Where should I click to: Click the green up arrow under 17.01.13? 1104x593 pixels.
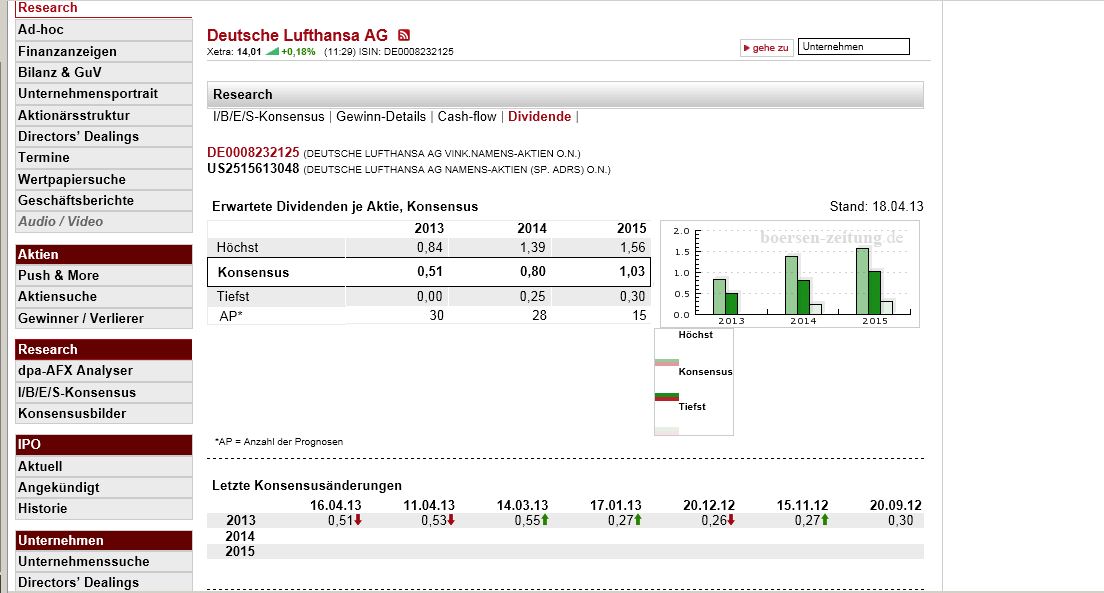(x=637, y=520)
